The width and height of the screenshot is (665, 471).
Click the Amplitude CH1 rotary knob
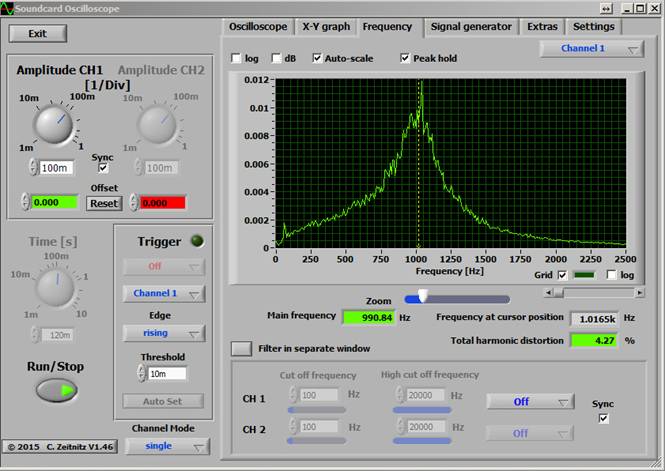pos(50,124)
